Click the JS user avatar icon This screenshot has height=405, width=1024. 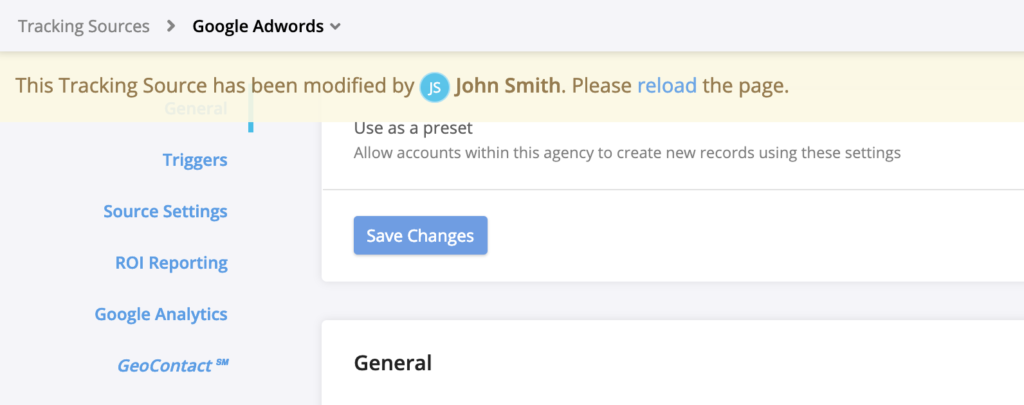click(434, 87)
